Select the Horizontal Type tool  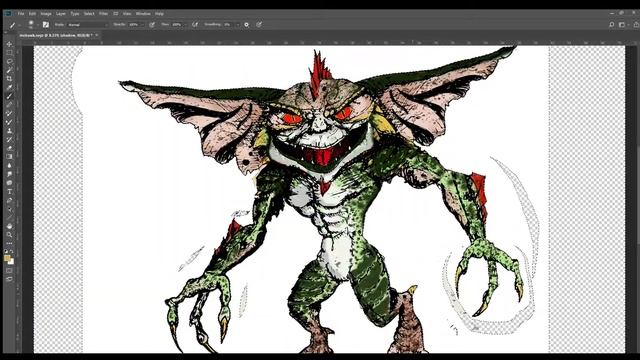(9, 191)
